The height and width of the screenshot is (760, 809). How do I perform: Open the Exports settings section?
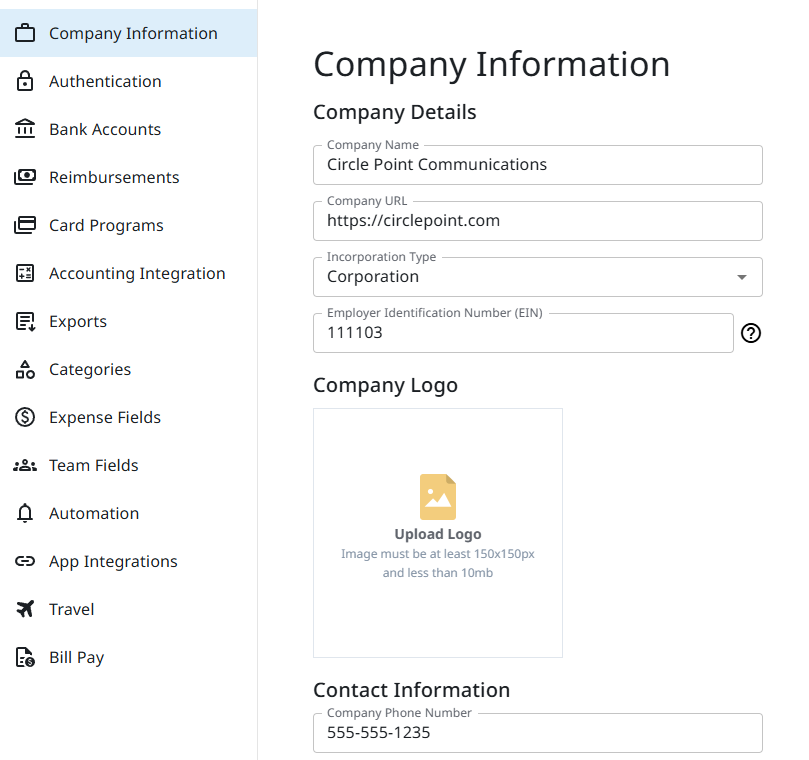(78, 321)
